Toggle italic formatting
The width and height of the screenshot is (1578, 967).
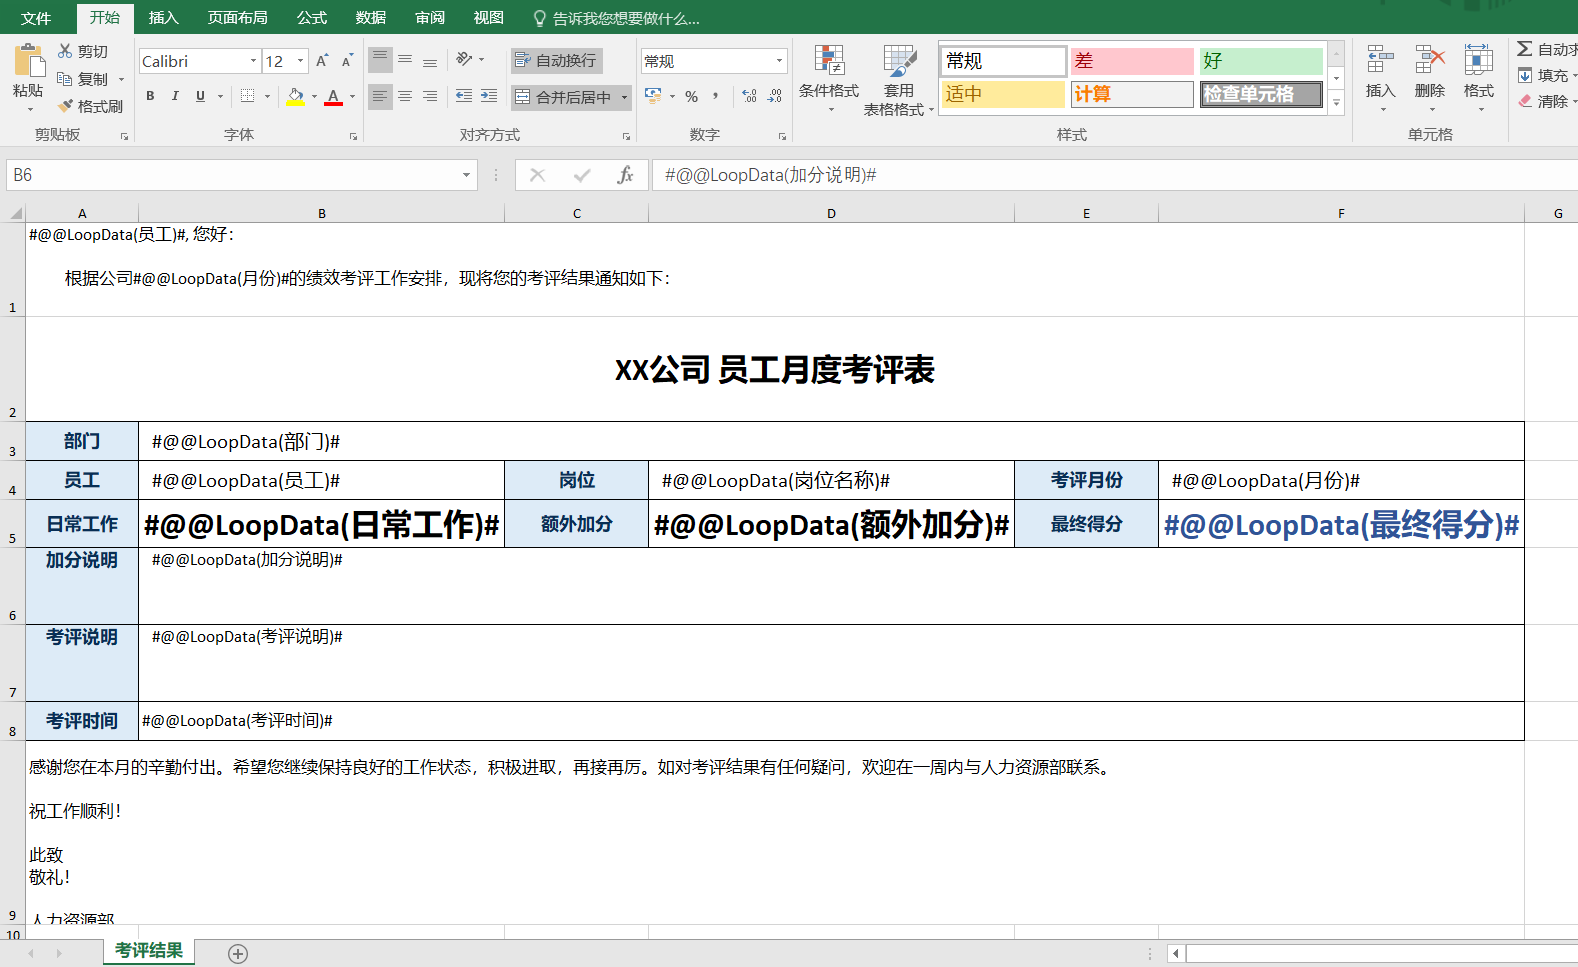pyautogui.click(x=175, y=97)
